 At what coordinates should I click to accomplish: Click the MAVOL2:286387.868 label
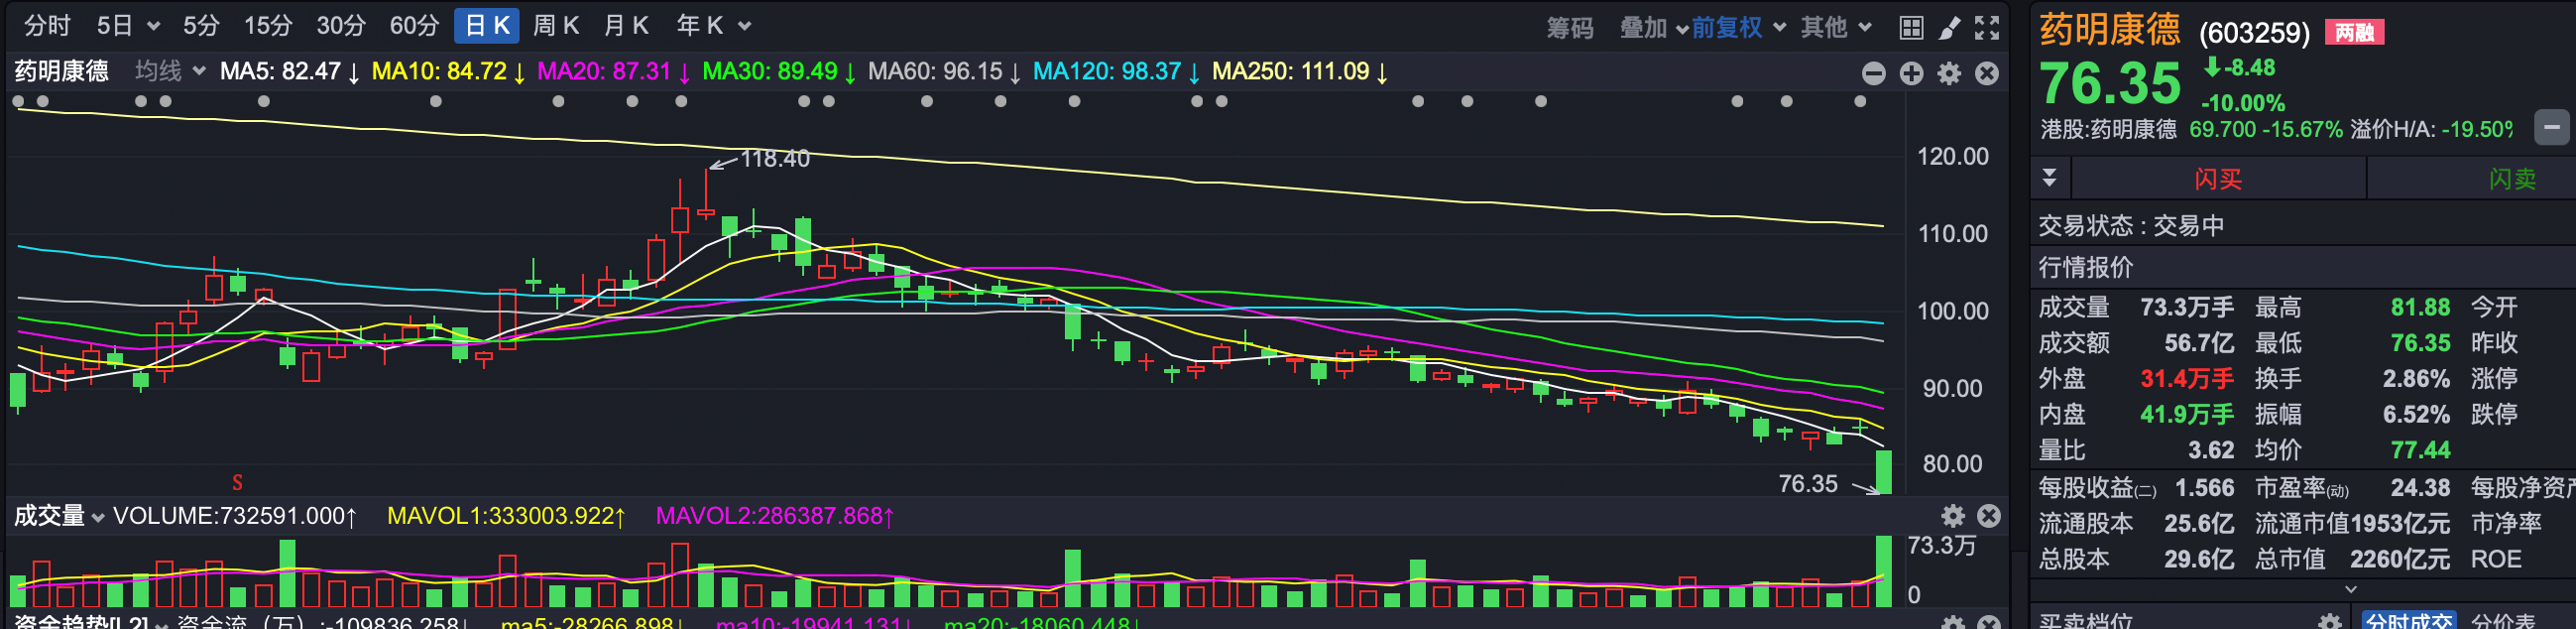pyautogui.click(x=775, y=516)
